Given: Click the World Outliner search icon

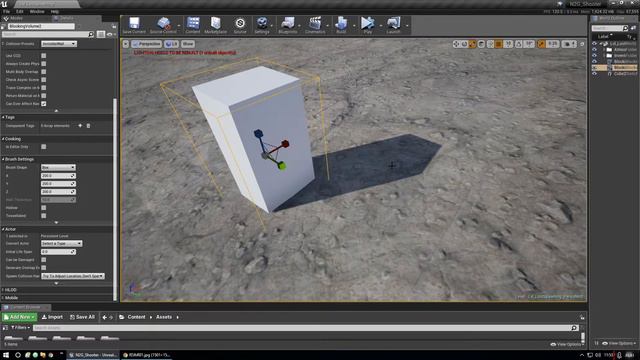Looking at the screenshot, I should (625, 28).
